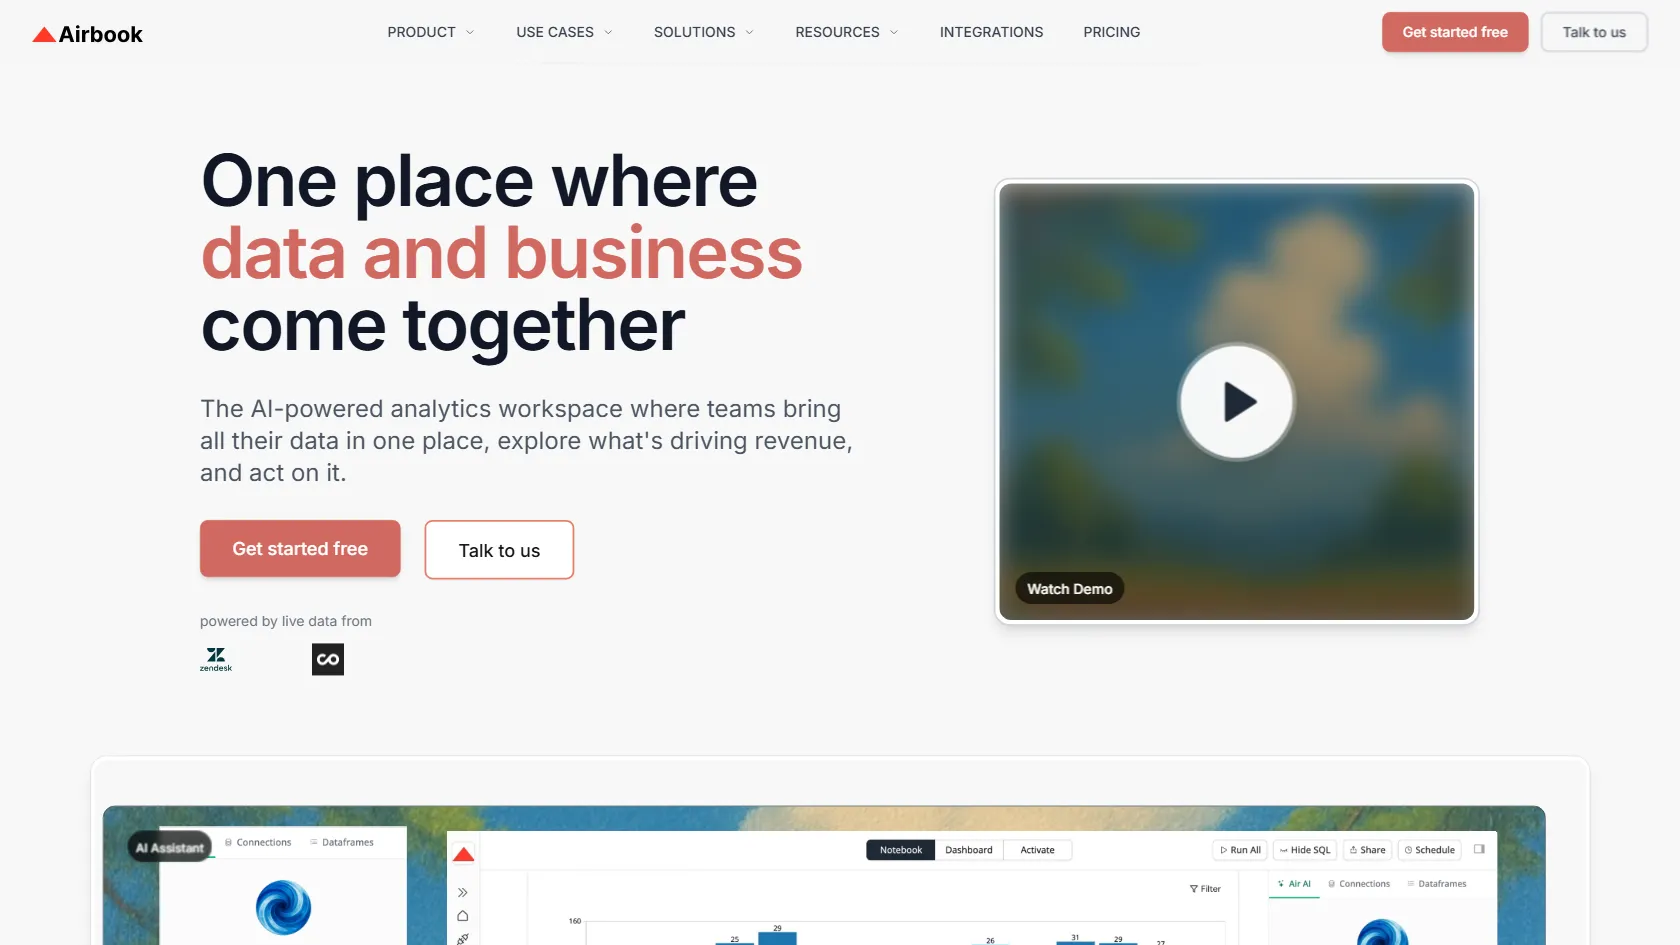Click the Watch Demo label

[x=1069, y=589]
